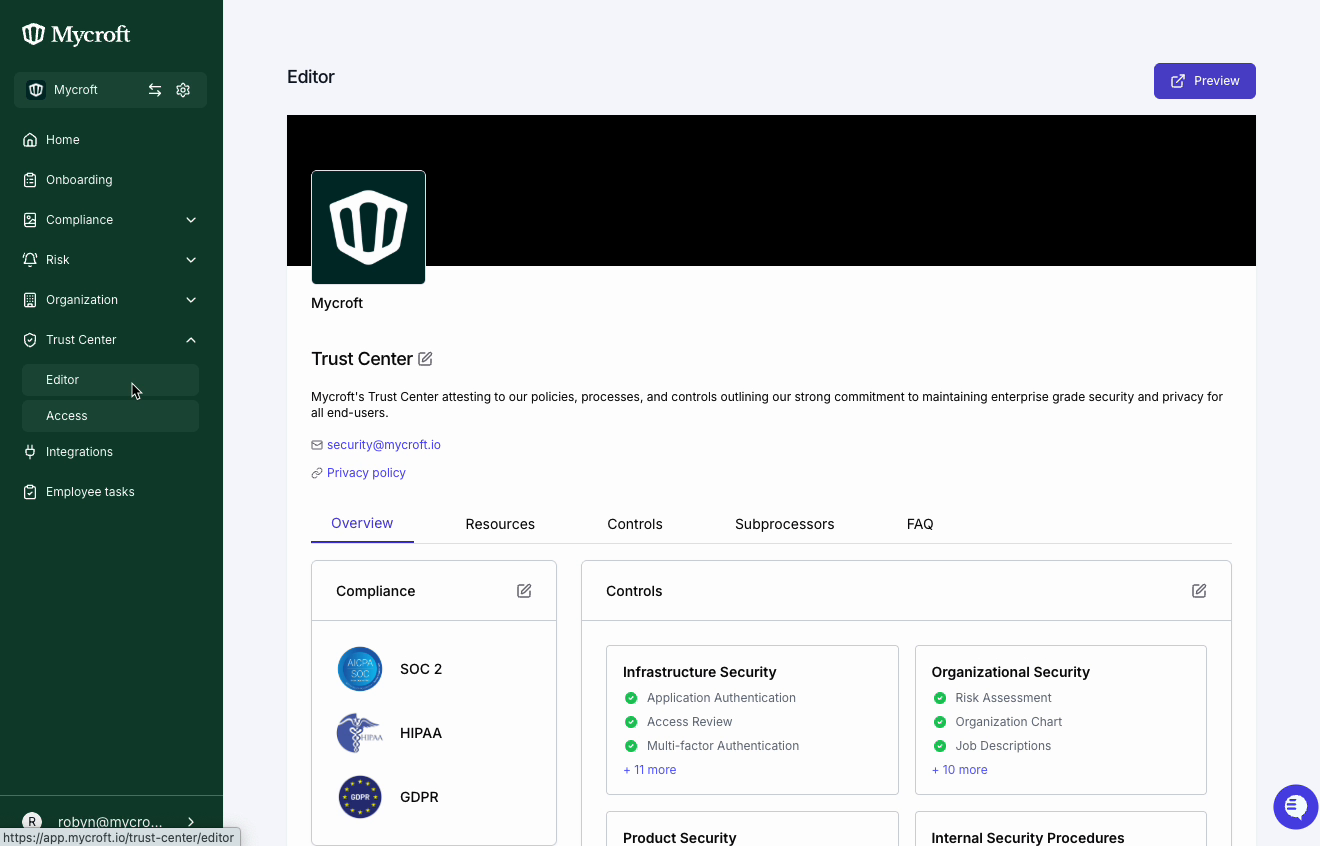Open settings via the gear icon
The height and width of the screenshot is (846, 1320).
(x=183, y=90)
